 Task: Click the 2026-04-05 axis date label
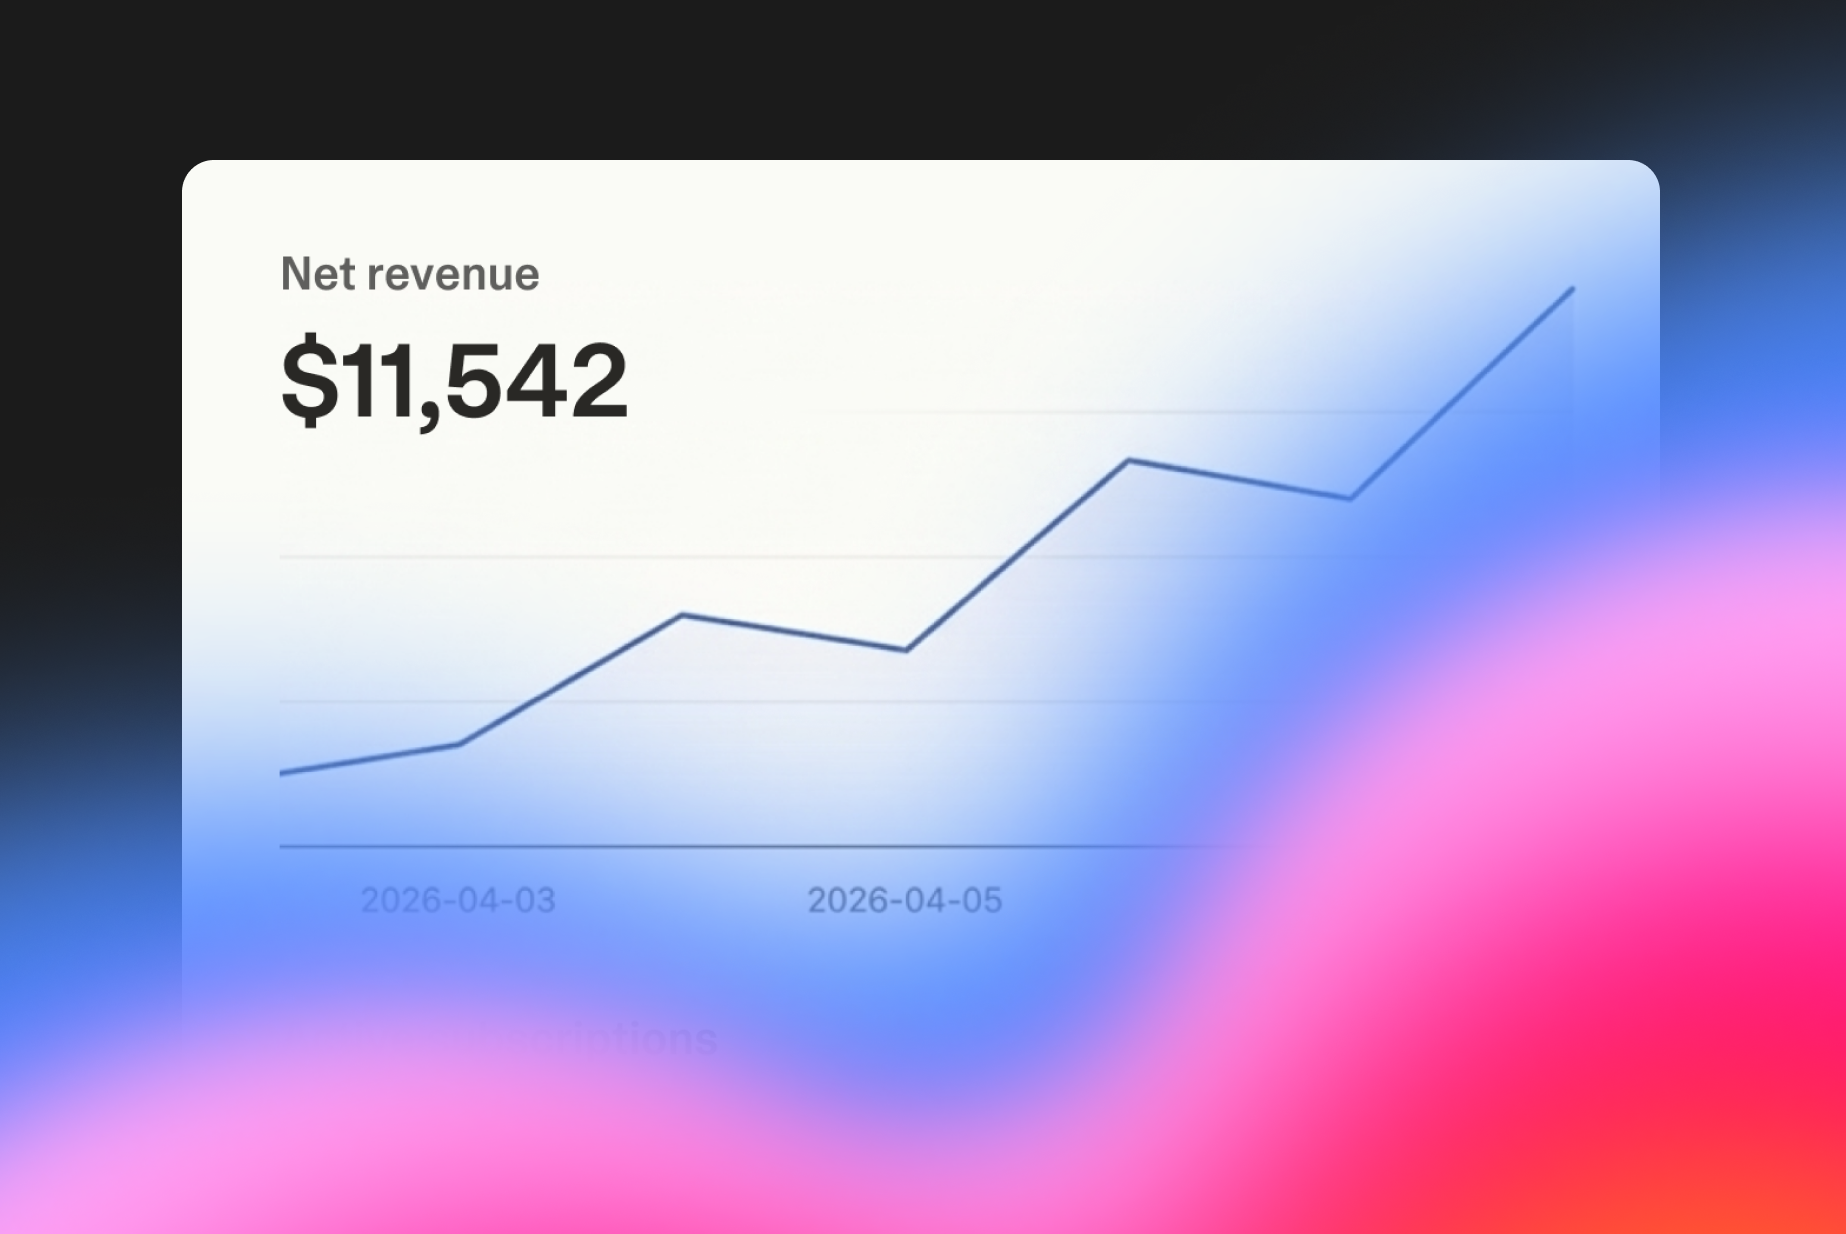pyautogui.click(x=904, y=900)
